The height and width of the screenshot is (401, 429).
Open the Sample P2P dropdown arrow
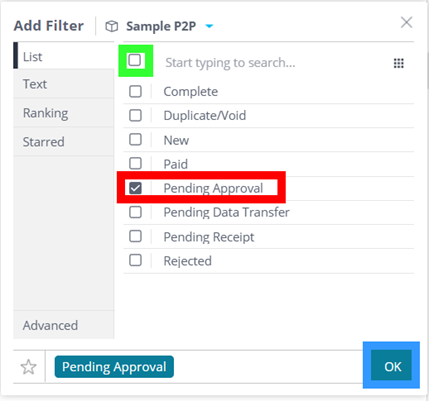tap(209, 26)
